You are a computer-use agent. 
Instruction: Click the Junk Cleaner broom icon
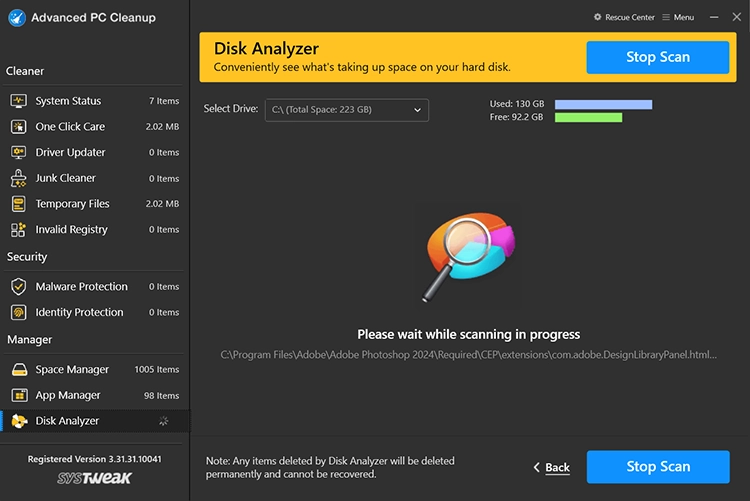tap(18, 178)
